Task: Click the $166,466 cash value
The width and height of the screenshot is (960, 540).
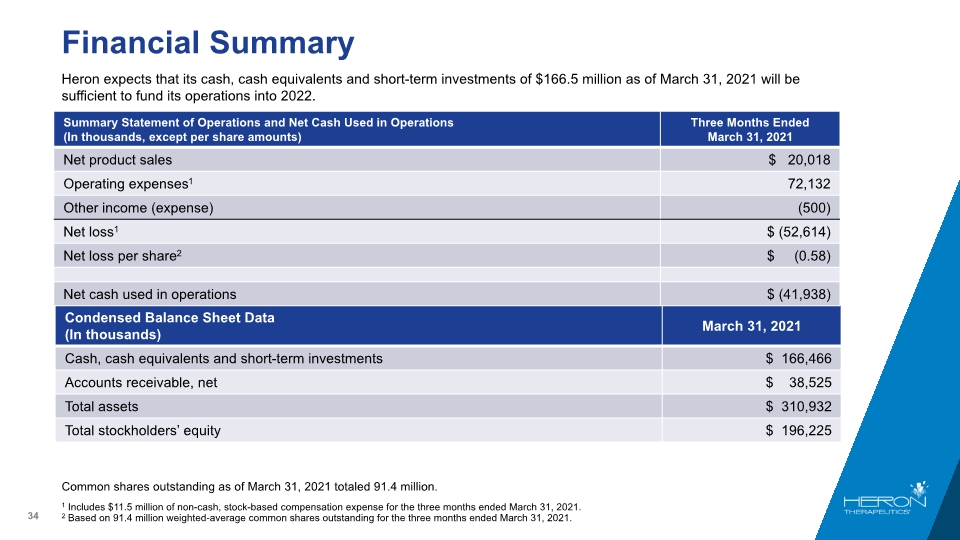Action: pos(798,358)
